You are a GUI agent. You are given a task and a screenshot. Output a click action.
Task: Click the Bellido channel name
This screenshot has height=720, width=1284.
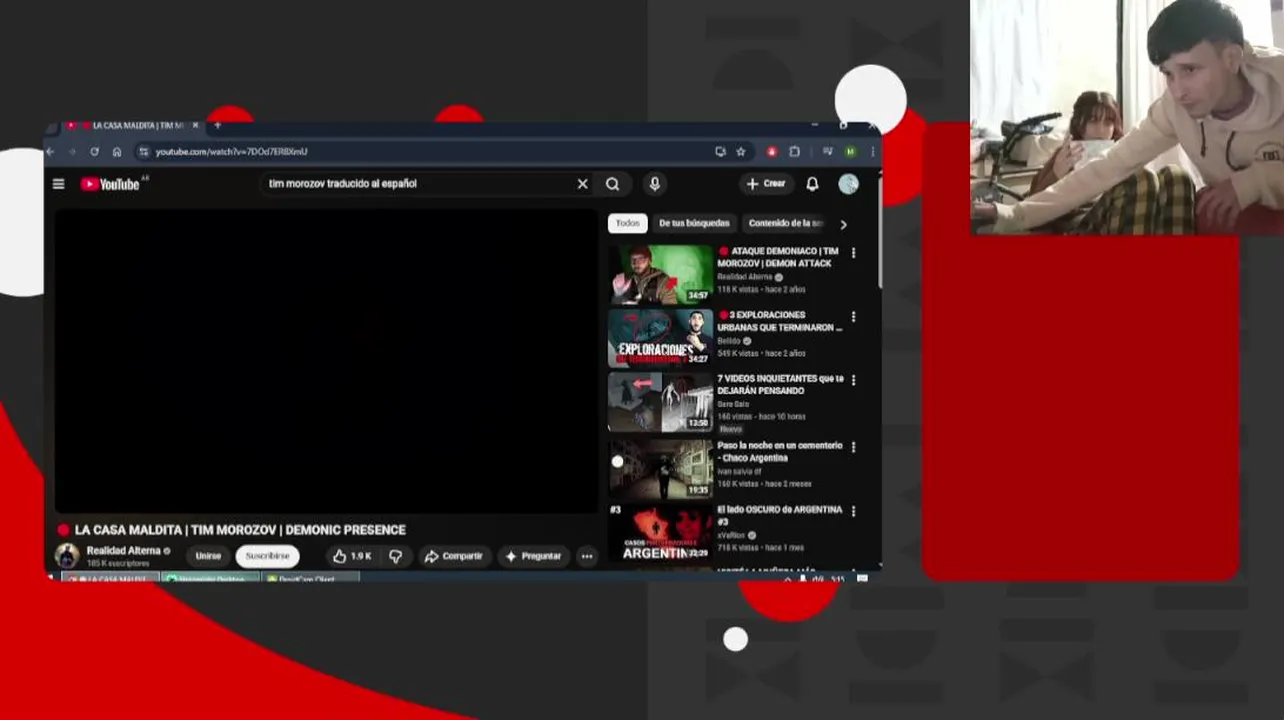coord(729,341)
